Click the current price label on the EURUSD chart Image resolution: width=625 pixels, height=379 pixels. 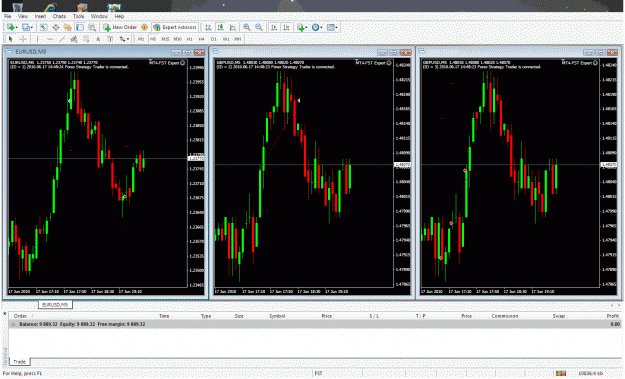[x=196, y=159]
